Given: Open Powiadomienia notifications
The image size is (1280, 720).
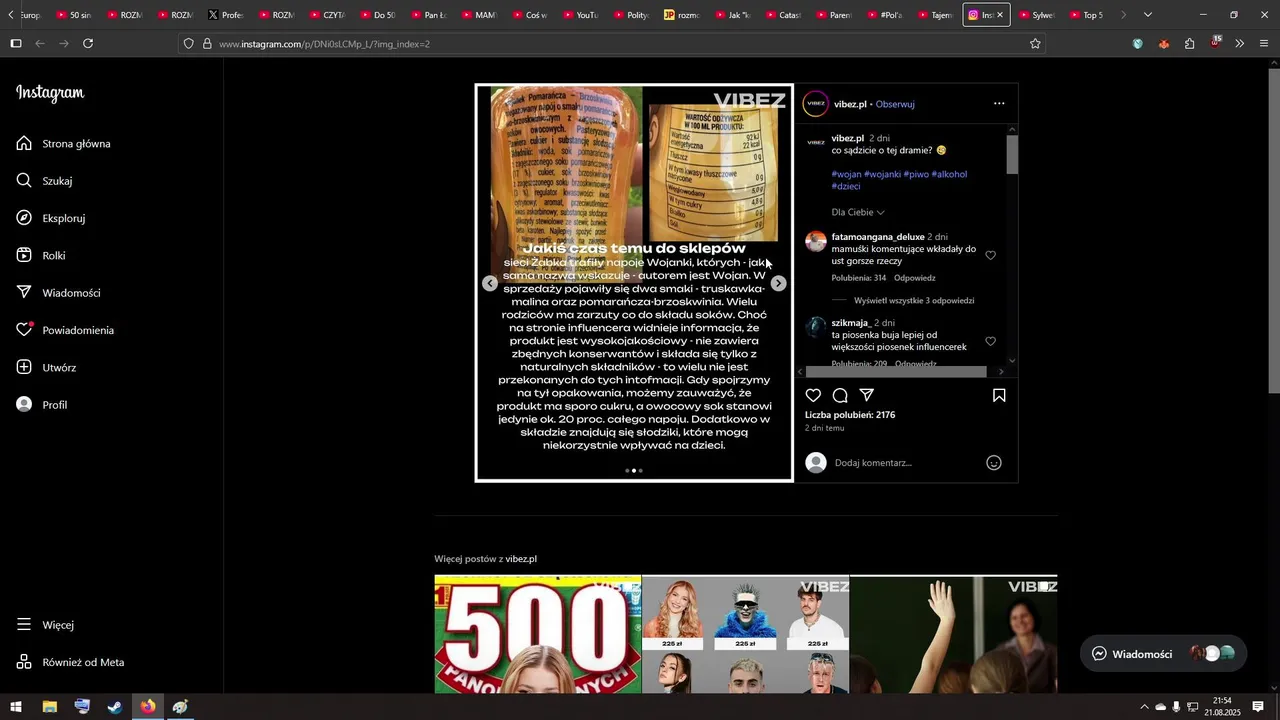Looking at the screenshot, I should click(x=65, y=330).
